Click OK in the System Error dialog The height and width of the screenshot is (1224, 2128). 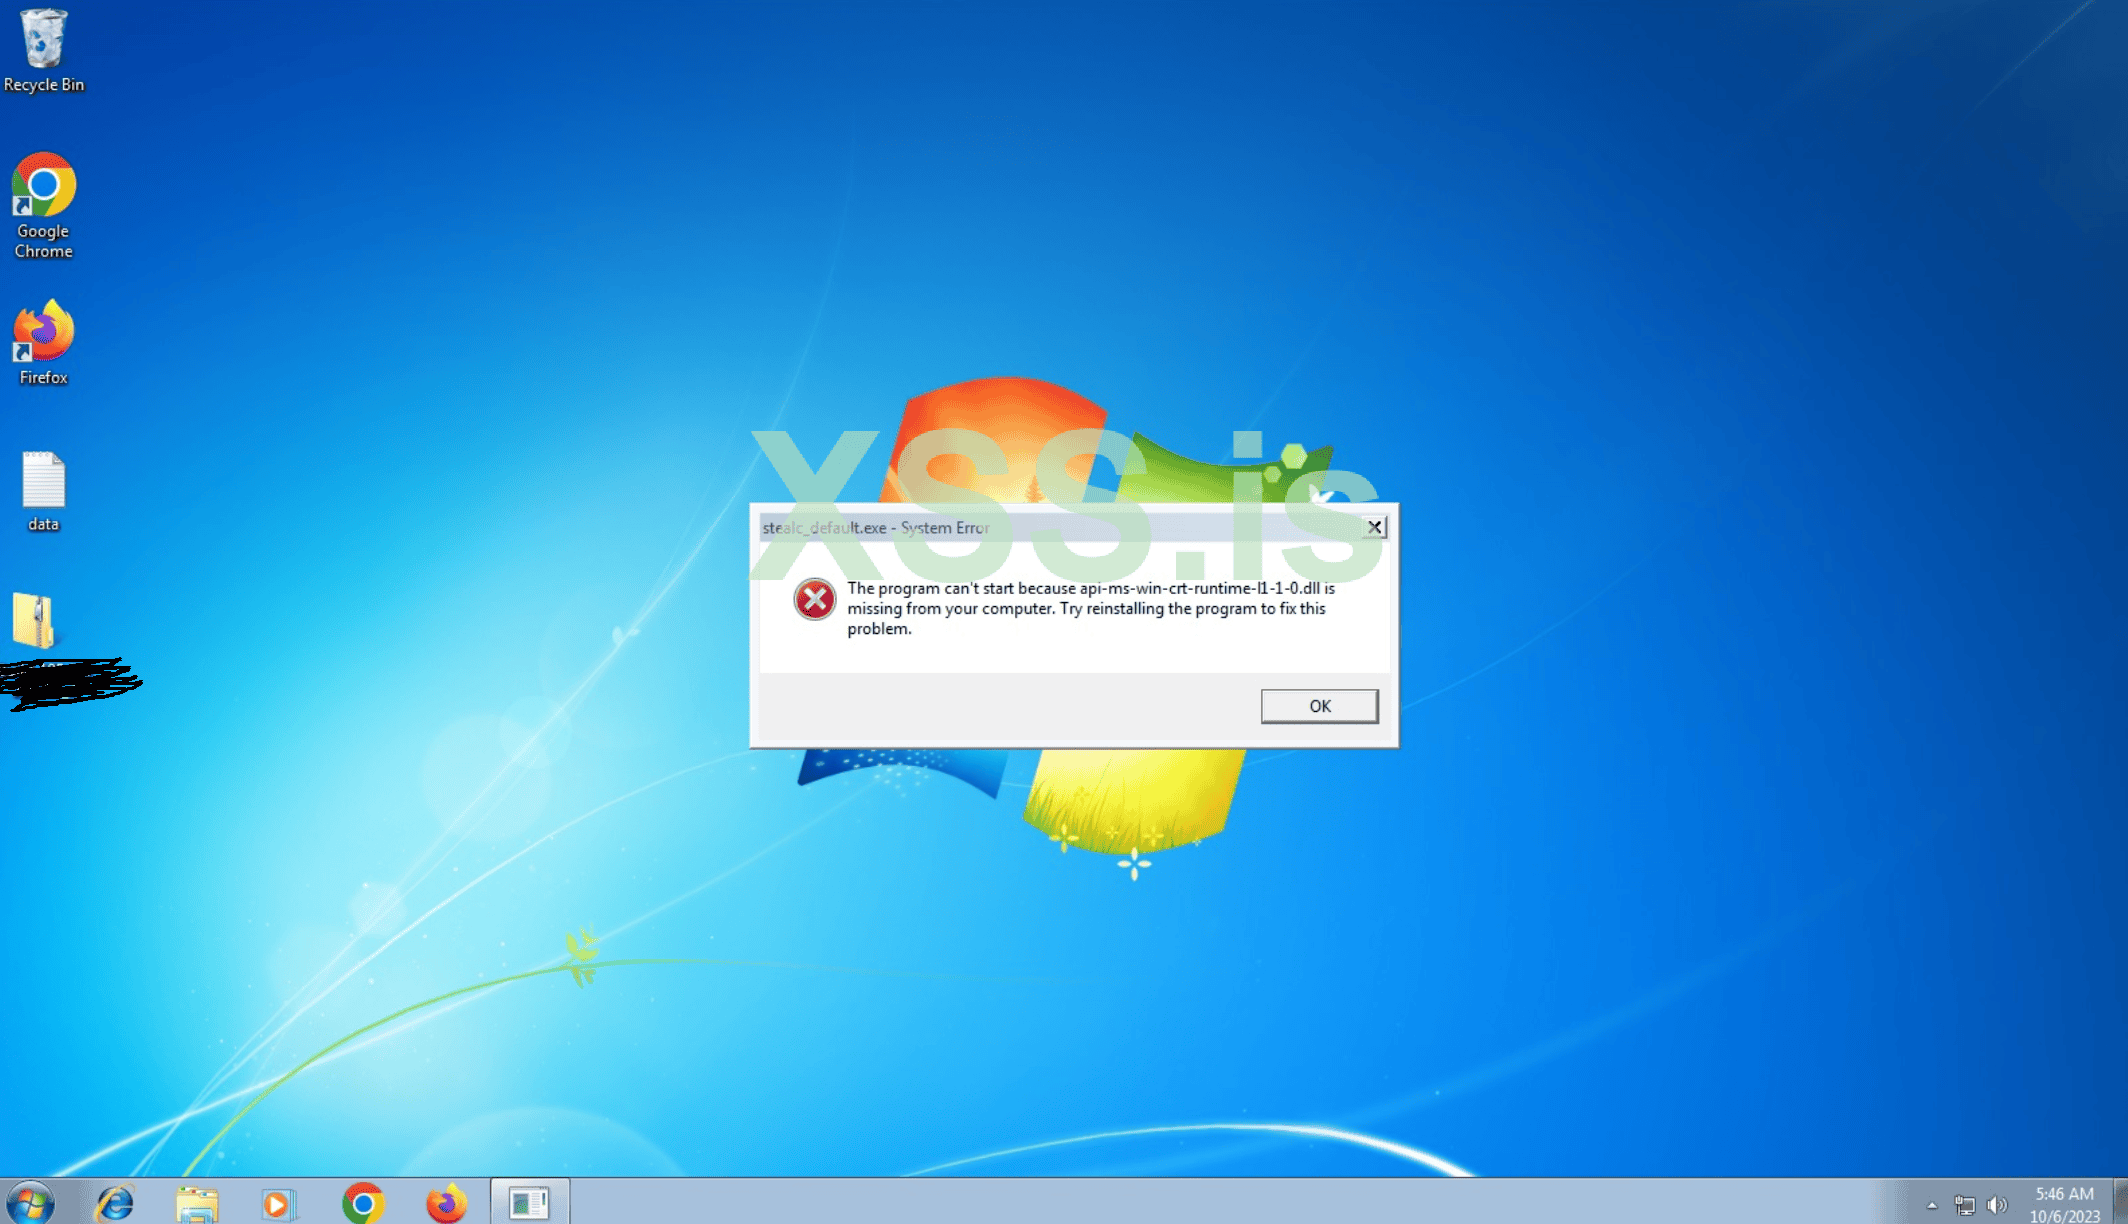(1319, 706)
